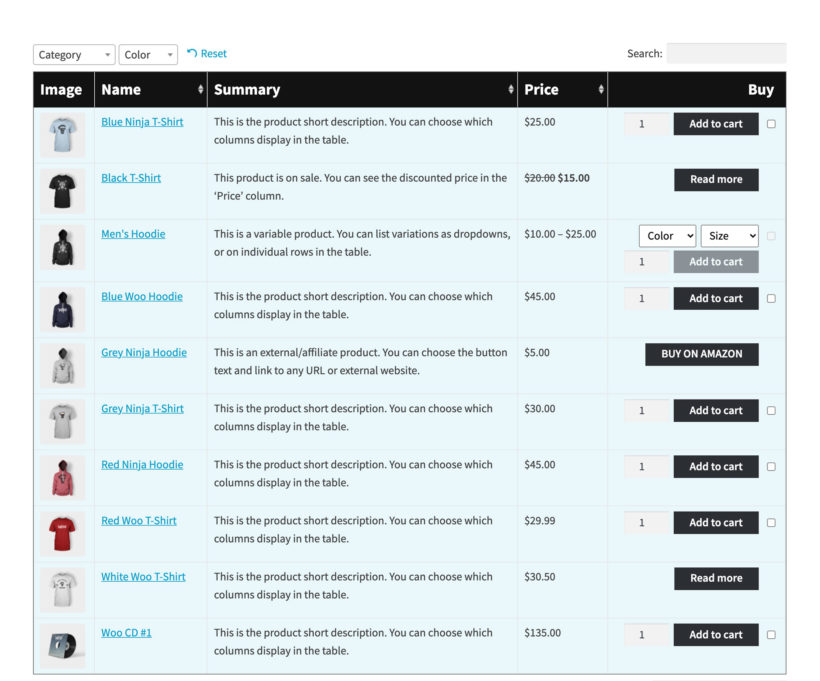Open the Category filter dropdown
Image resolution: width=820 pixels, height=681 pixels.
point(73,54)
